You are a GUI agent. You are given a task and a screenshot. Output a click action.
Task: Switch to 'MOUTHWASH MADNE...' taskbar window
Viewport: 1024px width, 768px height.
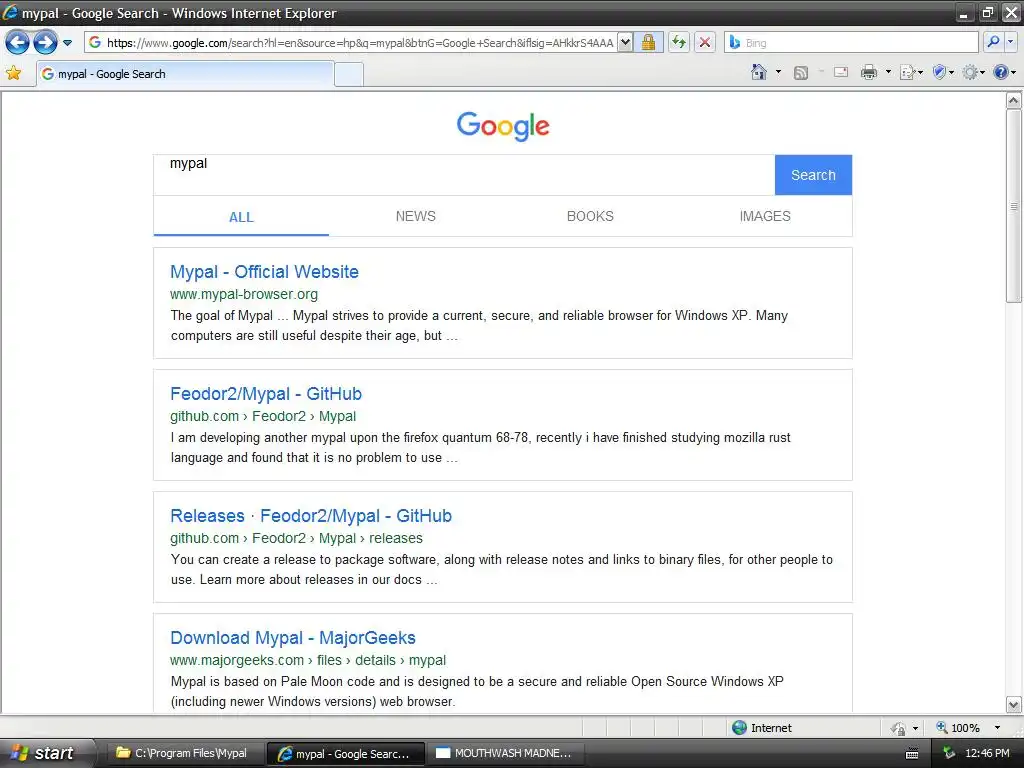(x=505, y=753)
